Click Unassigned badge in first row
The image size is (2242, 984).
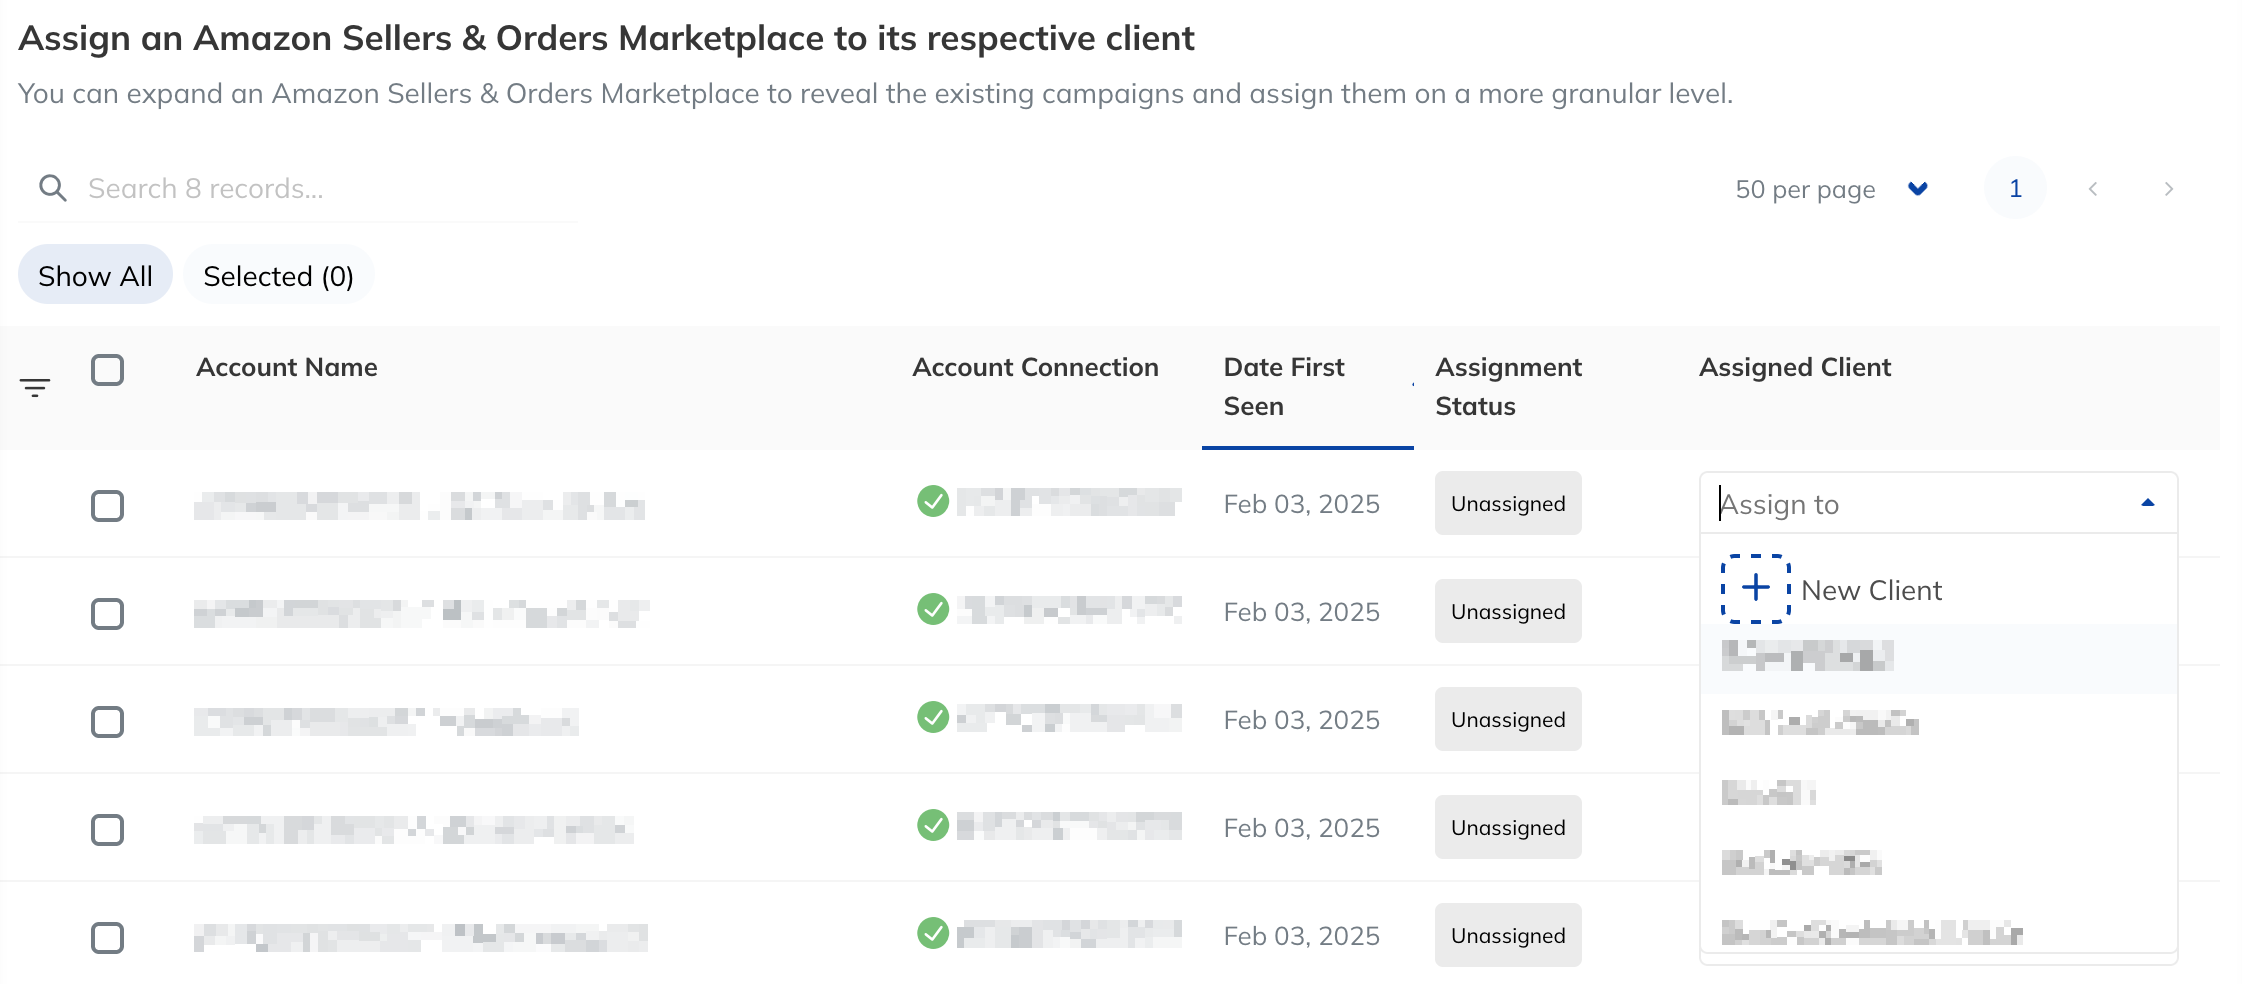(1508, 503)
